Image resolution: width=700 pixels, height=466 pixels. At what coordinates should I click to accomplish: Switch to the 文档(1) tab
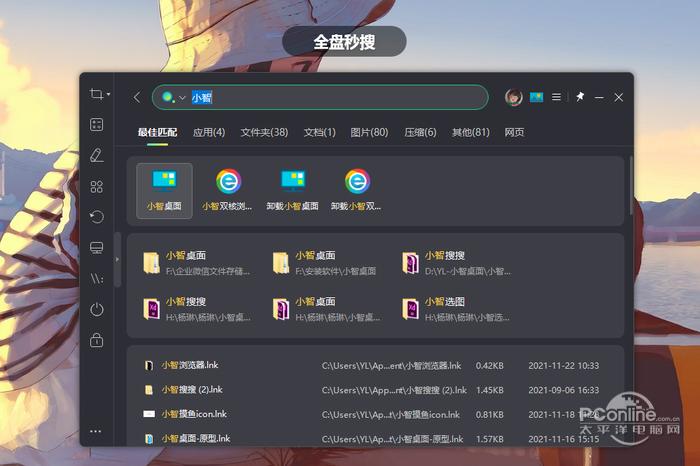coord(320,132)
